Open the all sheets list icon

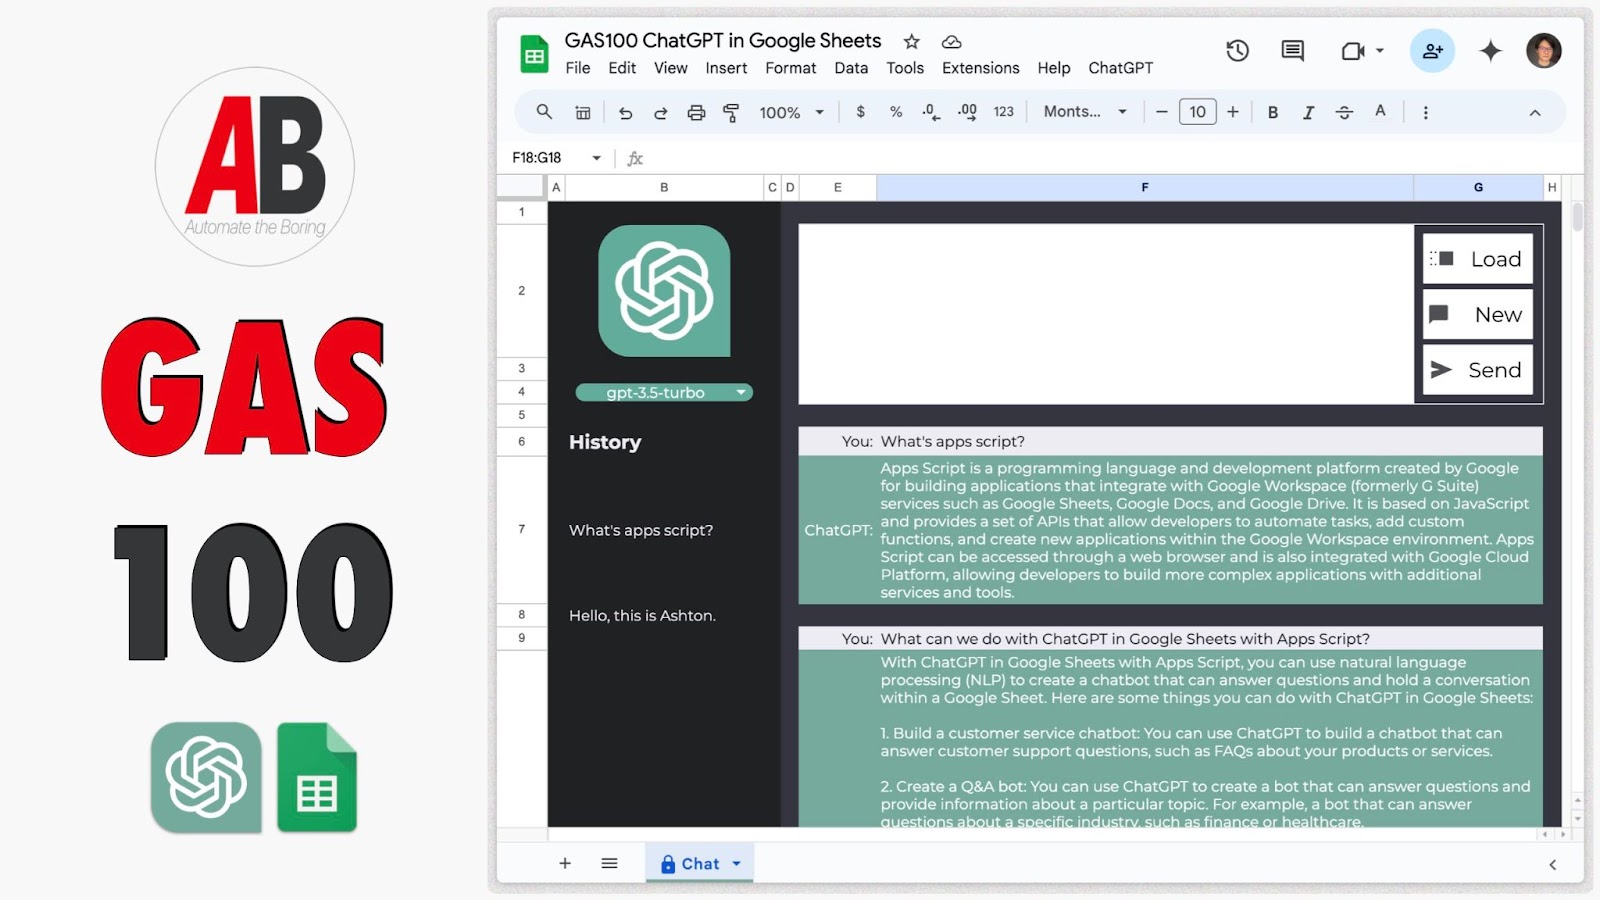click(609, 863)
